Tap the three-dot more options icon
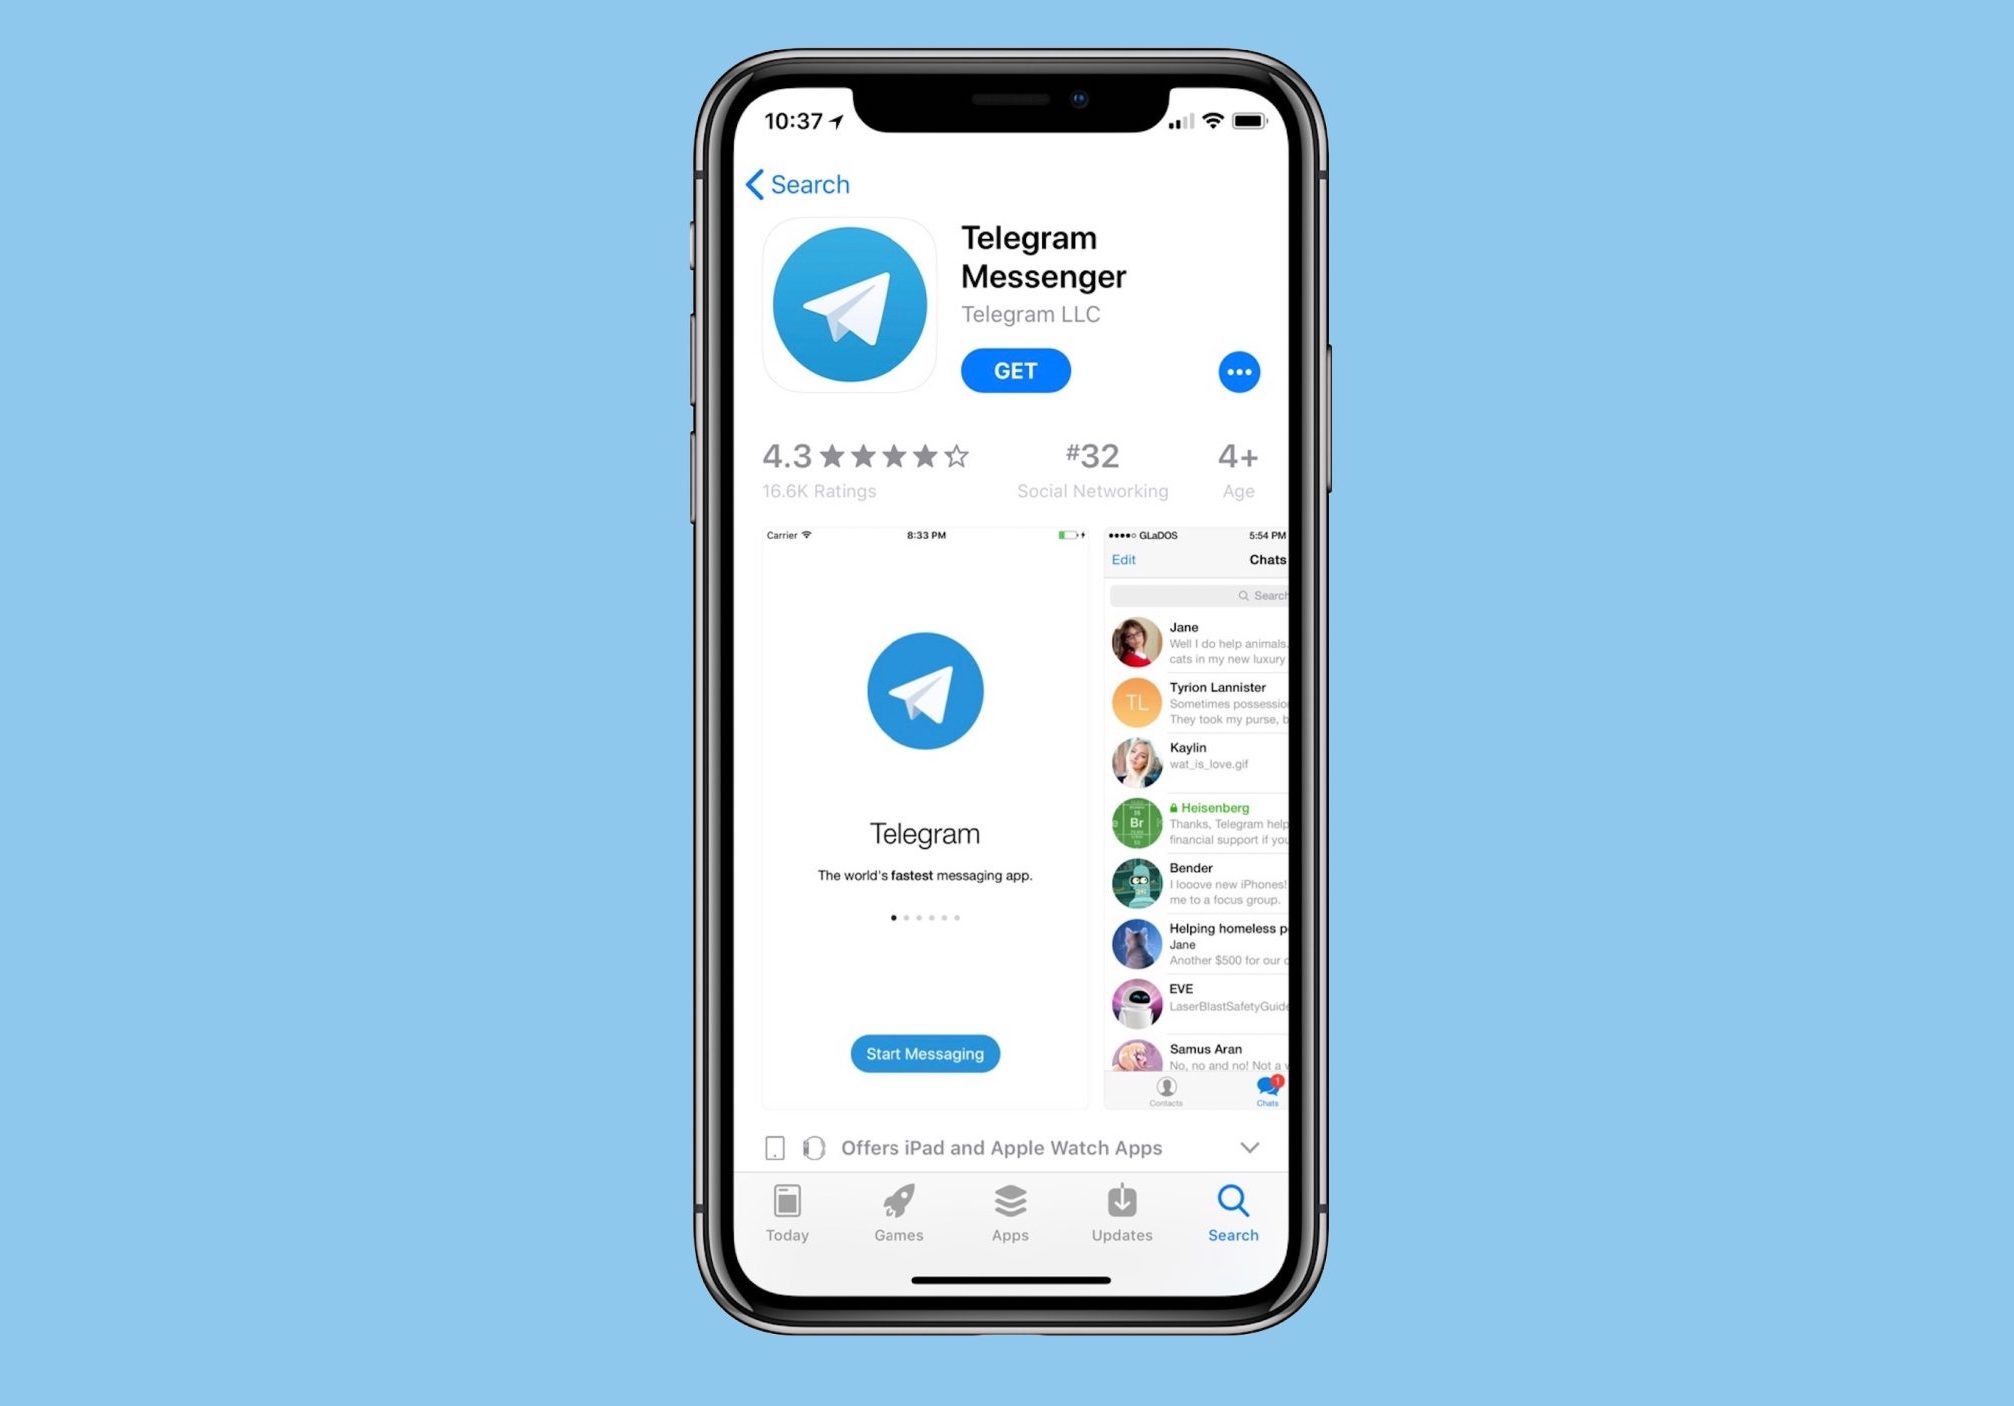Image resolution: width=2014 pixels, height=1406 pixels. [1240, 372]
